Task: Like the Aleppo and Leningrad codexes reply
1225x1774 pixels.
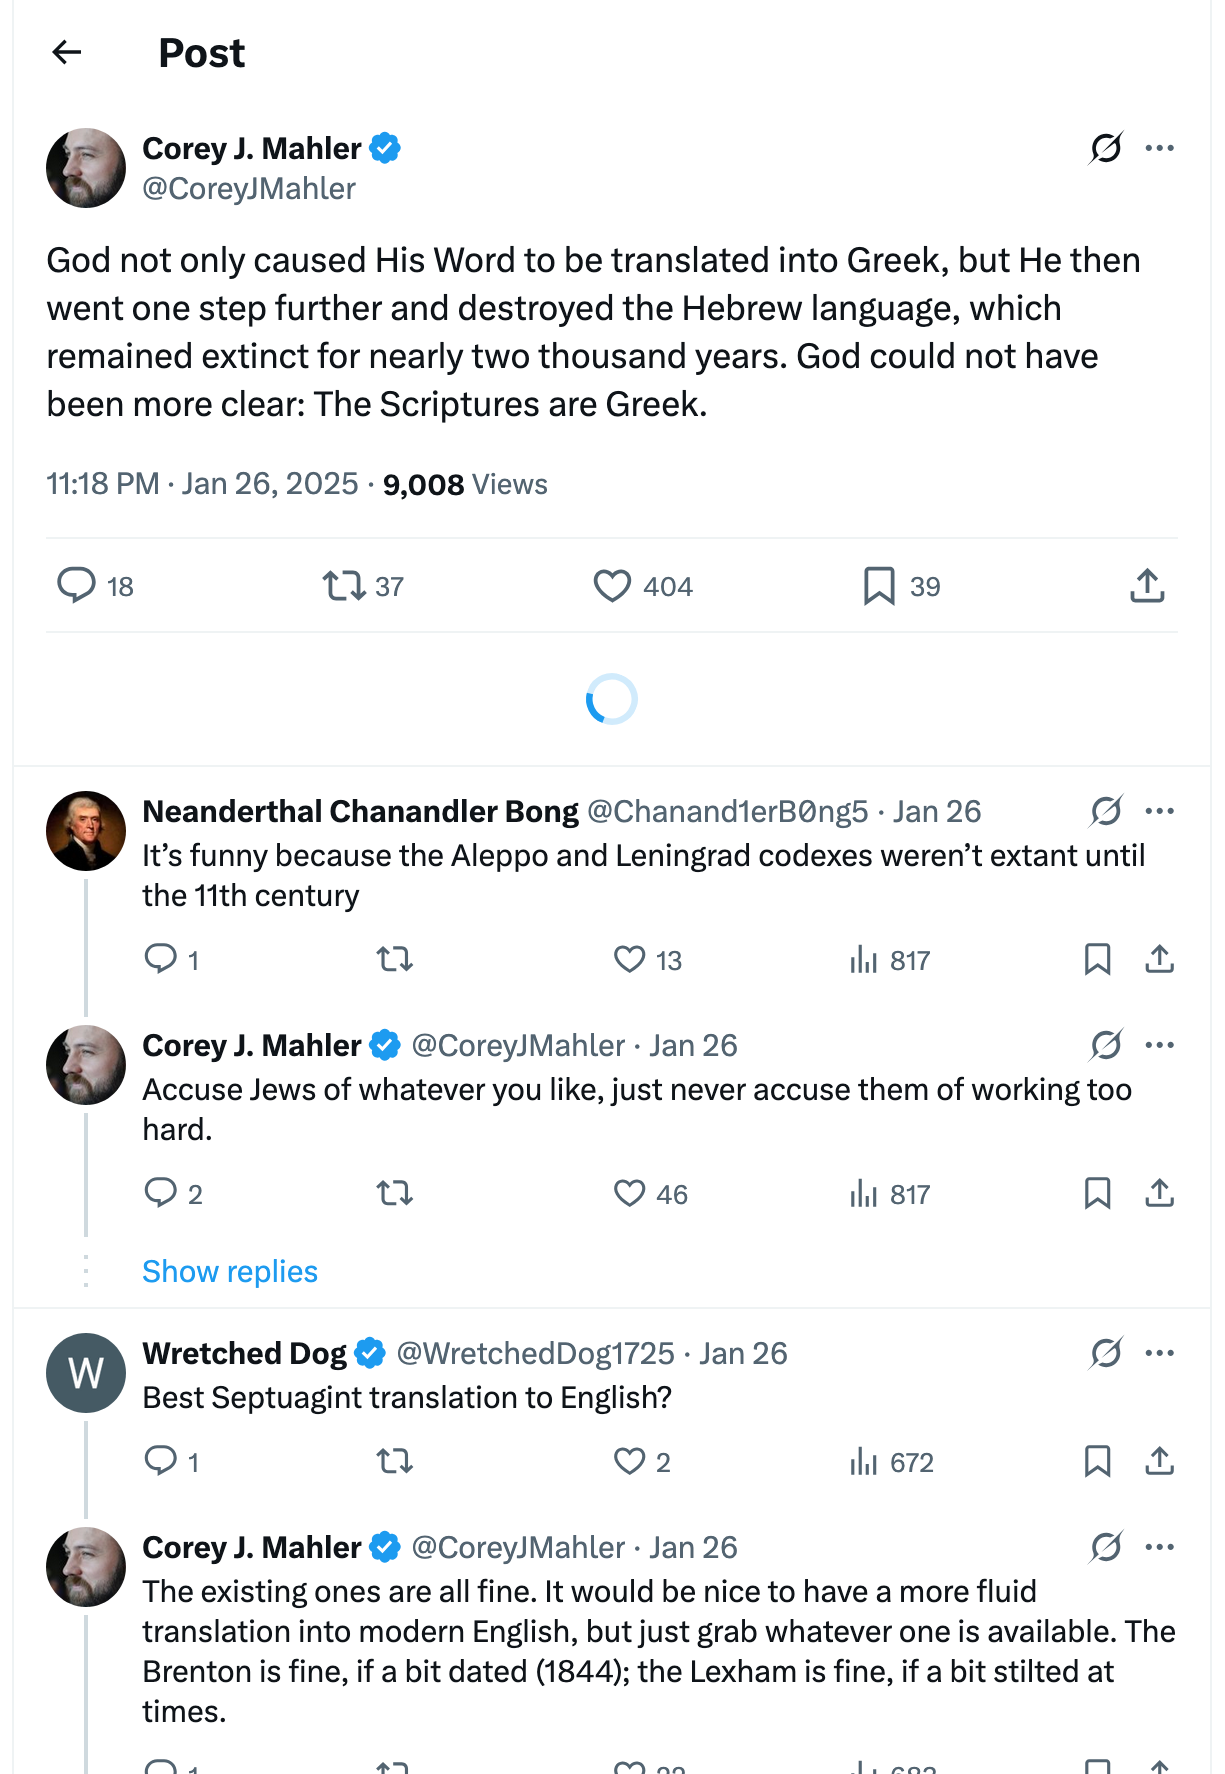Action: (630, 959)
